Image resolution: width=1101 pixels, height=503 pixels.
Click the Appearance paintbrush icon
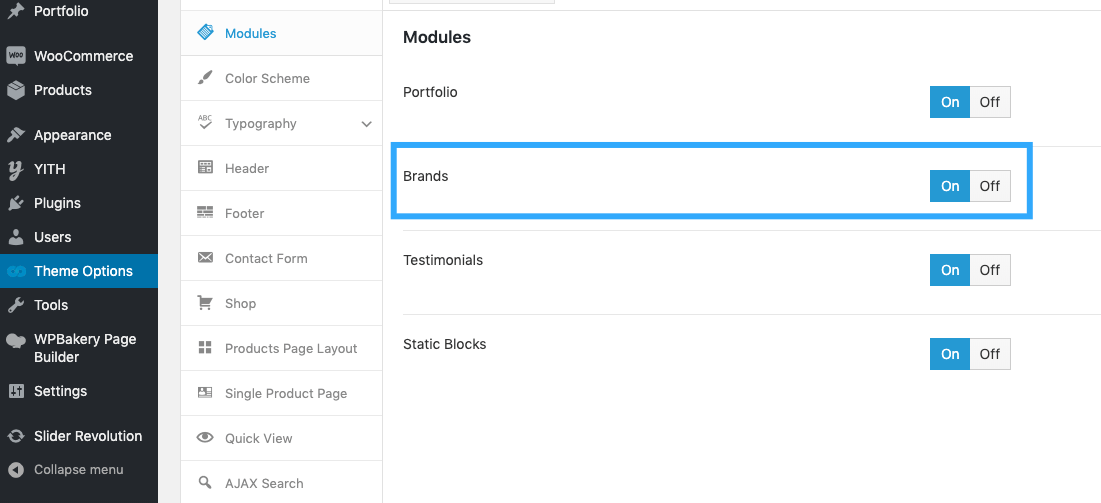click(x=16, y=135)
